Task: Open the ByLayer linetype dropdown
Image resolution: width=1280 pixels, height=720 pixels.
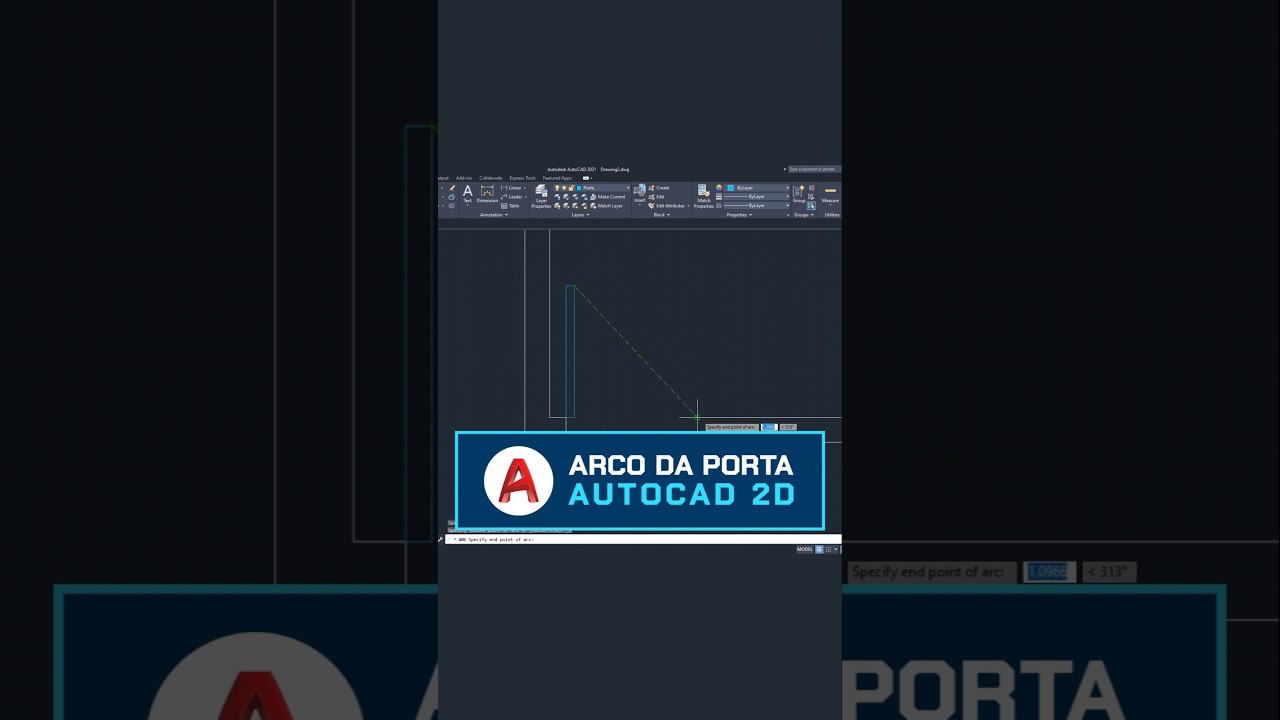Action: click(757, 206)
